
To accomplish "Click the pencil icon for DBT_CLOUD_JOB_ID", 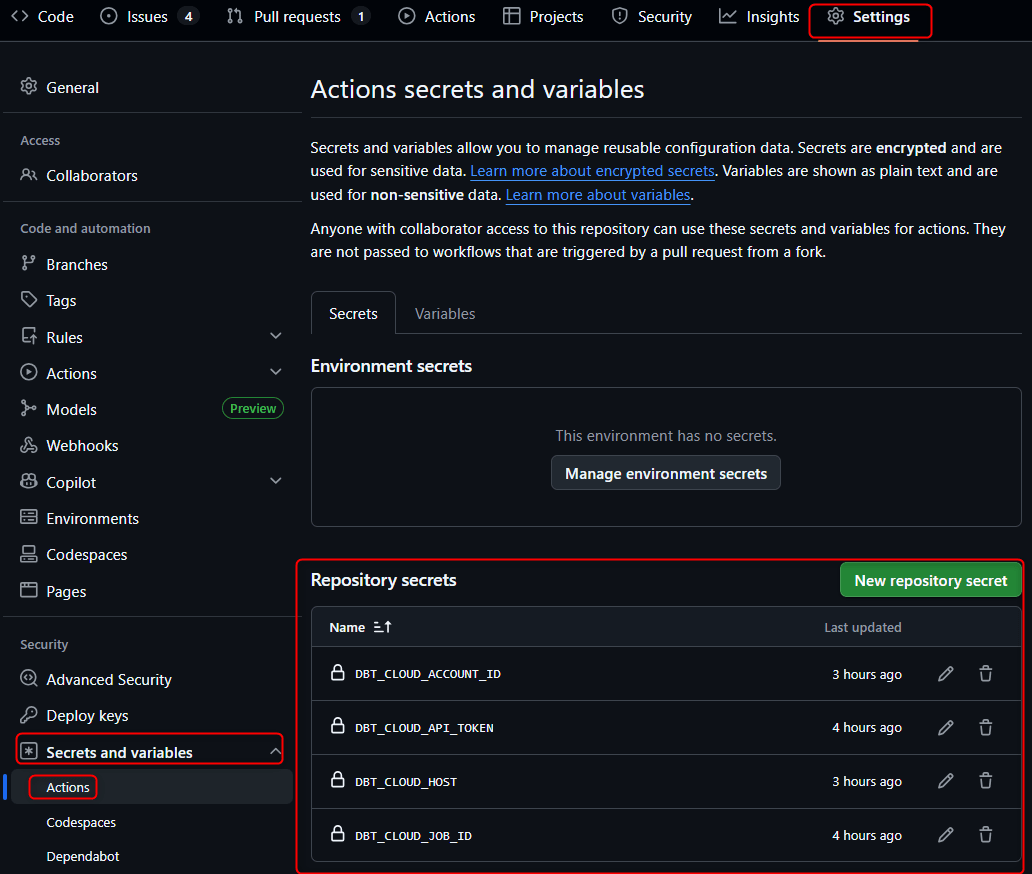I will (945, 835).
